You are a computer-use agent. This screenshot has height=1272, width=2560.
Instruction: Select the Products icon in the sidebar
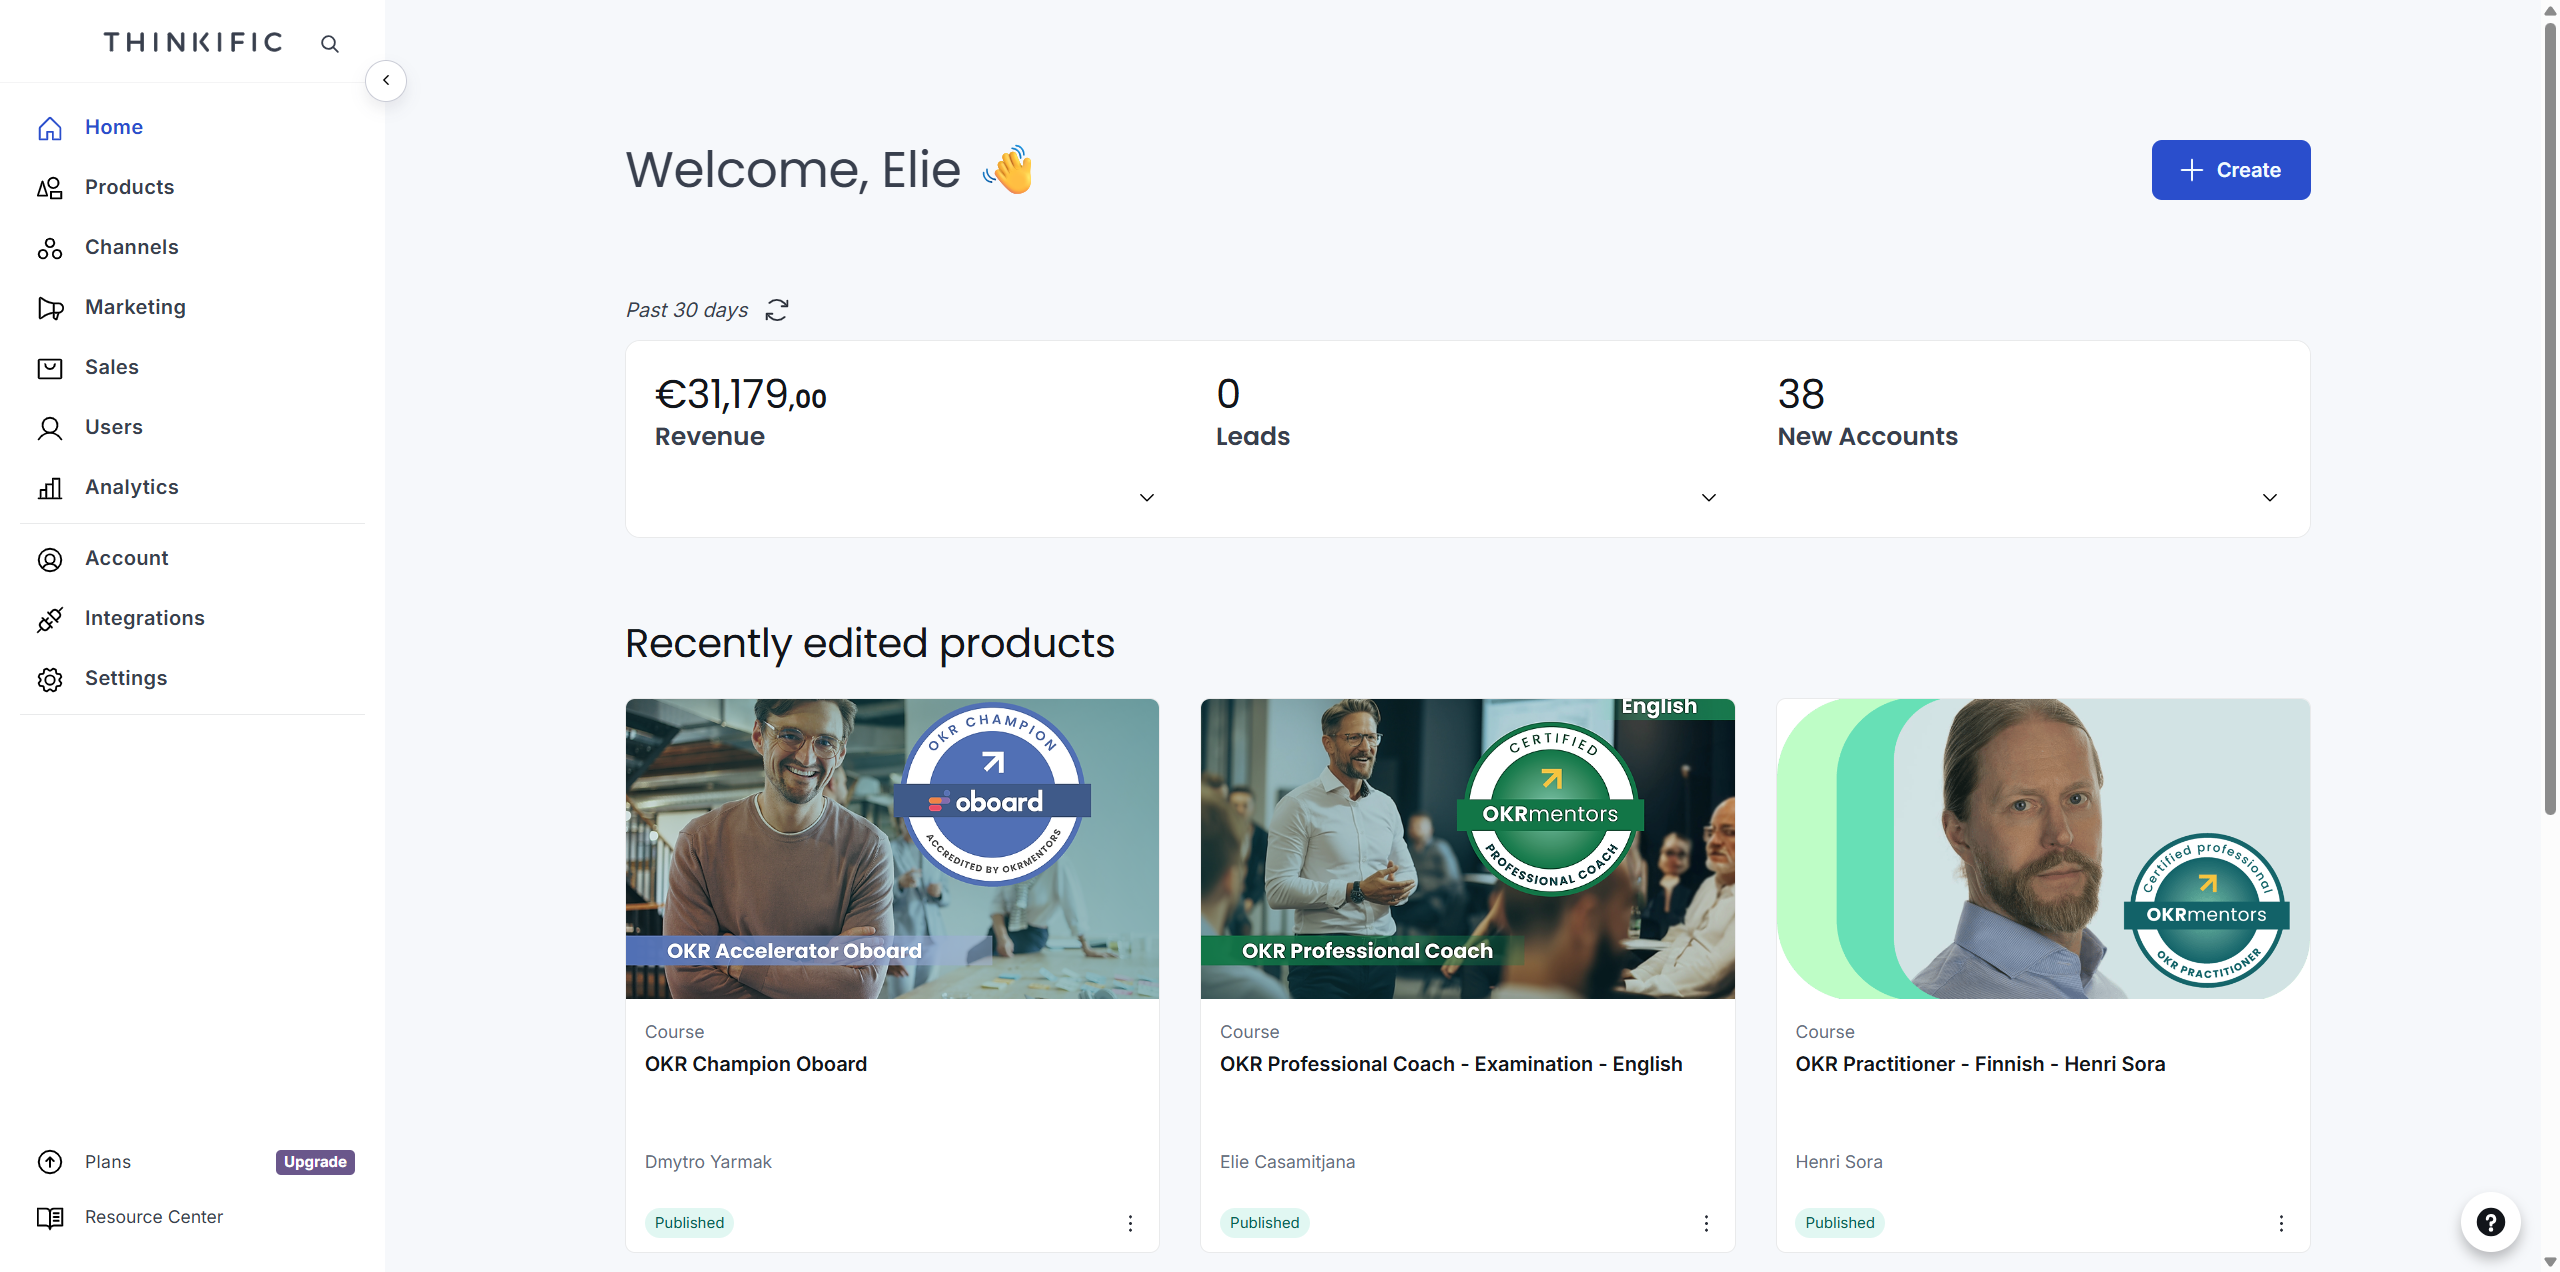point(50,187)
